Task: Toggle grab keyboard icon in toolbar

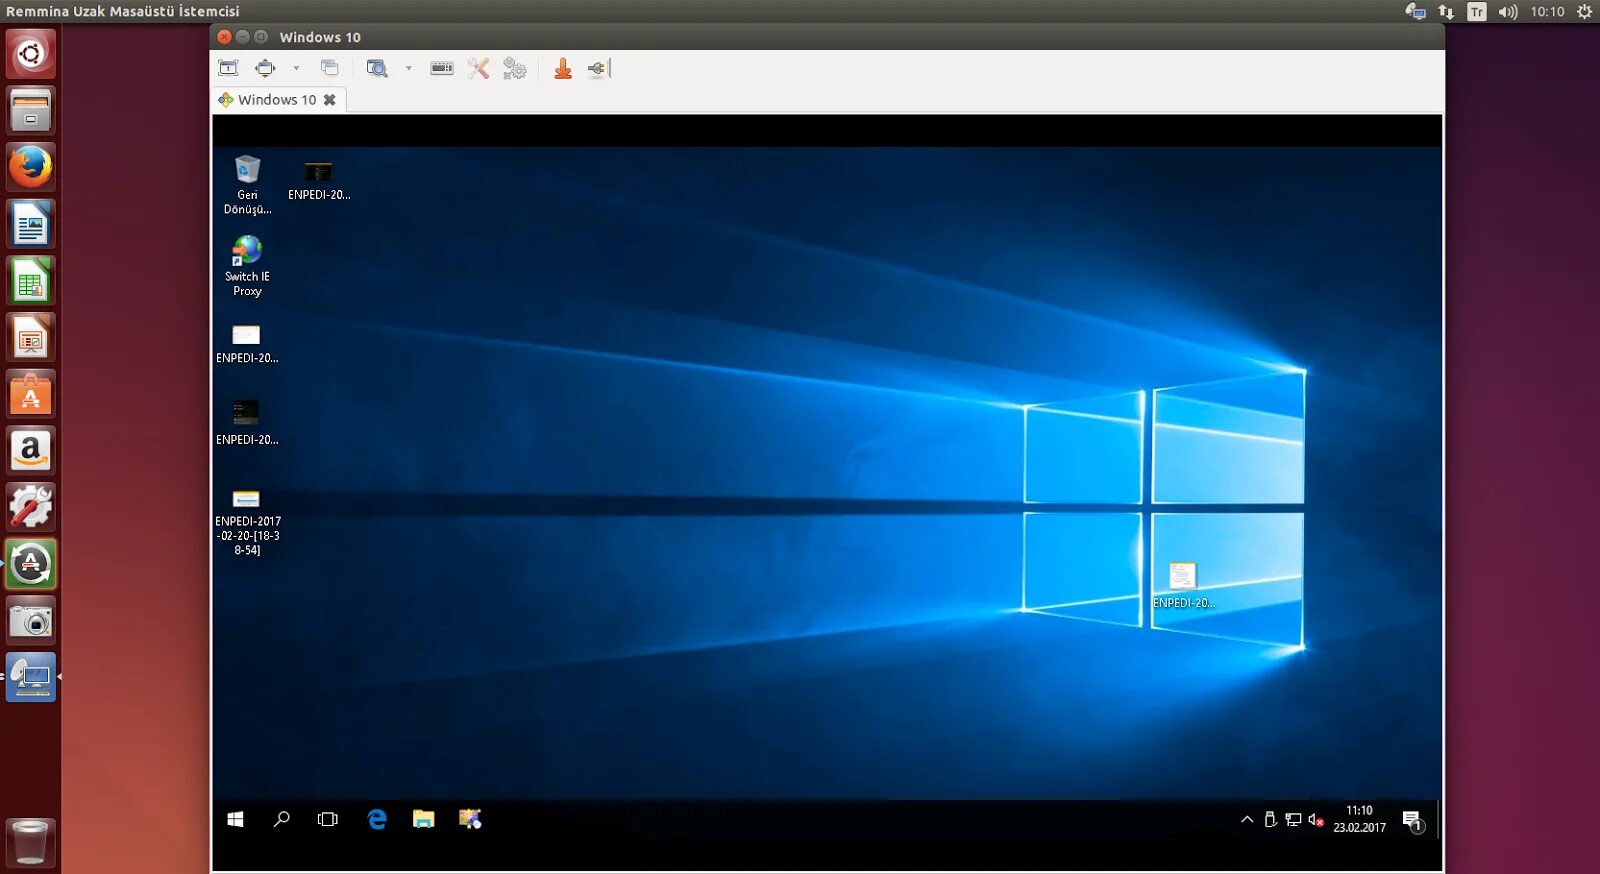Action: pos(442,68)
